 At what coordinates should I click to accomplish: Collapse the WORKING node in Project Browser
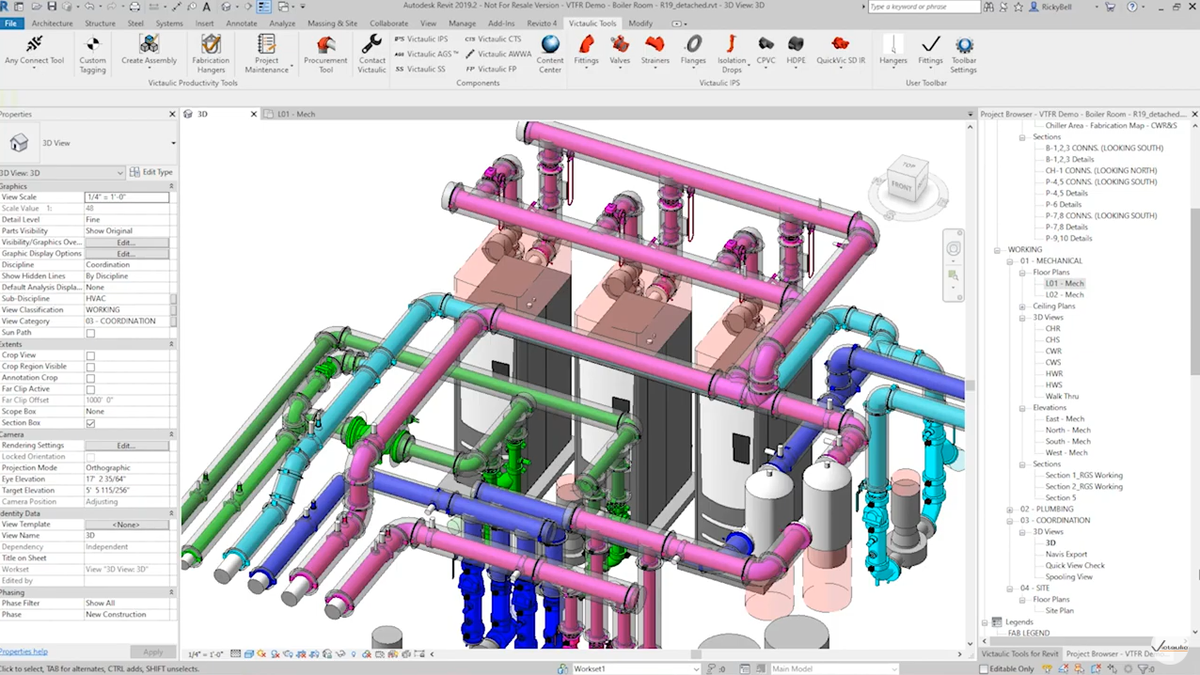[x=997, y=250]
